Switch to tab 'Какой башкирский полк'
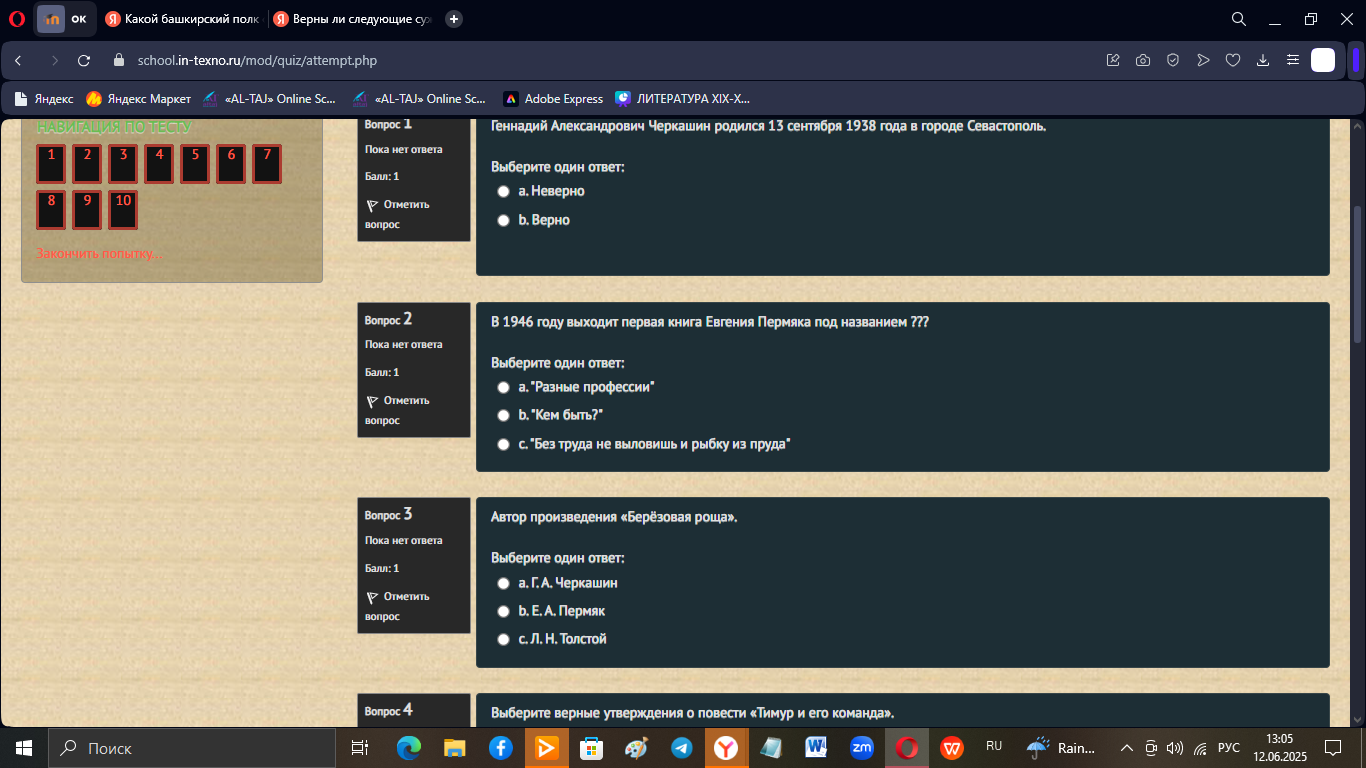Viewport: 1366px width, 768px height. click(182, 19)
